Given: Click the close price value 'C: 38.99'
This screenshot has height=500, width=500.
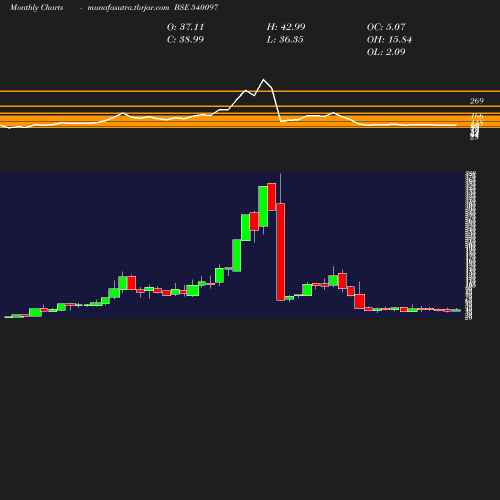Looking at the screenshot, I should (185, 39).
